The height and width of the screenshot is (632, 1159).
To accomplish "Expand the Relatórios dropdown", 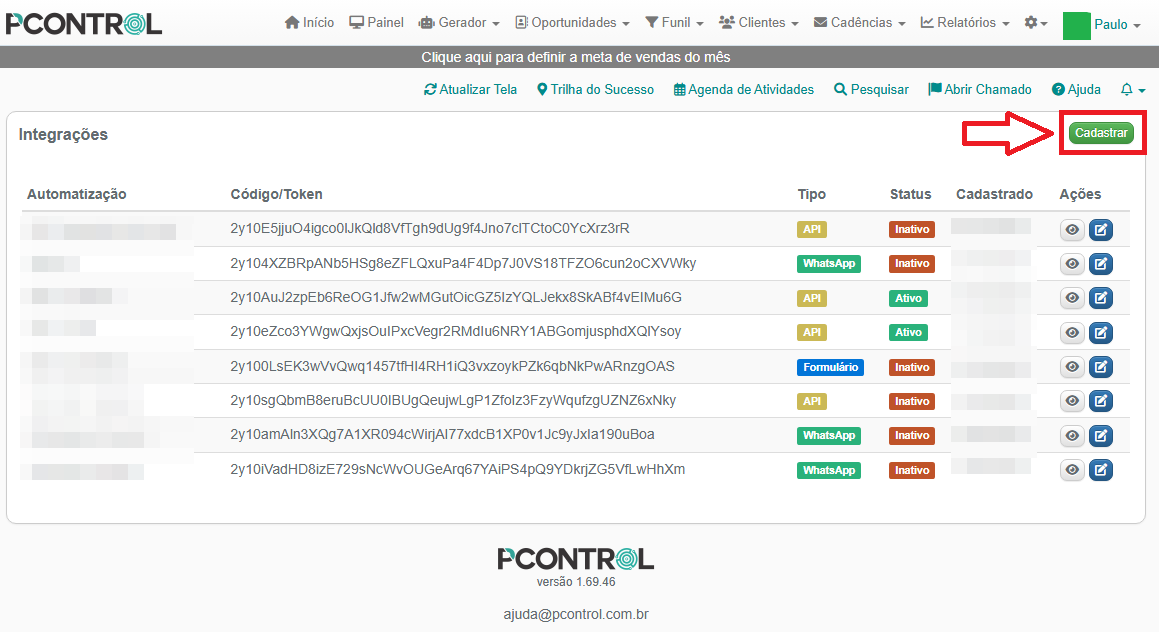I will pos(964,23).
